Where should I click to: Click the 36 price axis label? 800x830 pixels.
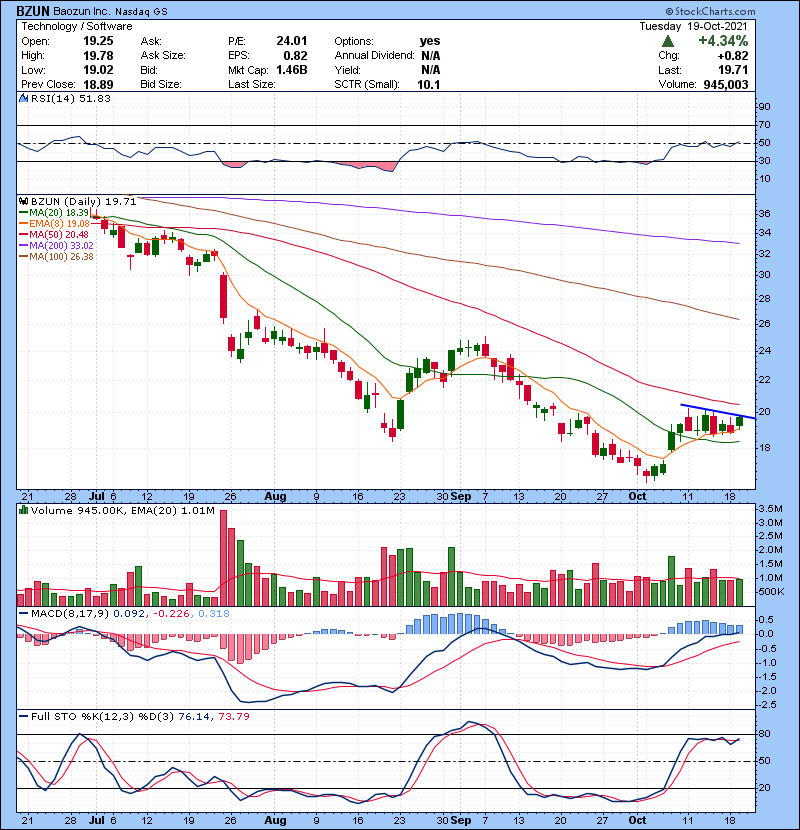pyautogui.click(x=764, y=214)
